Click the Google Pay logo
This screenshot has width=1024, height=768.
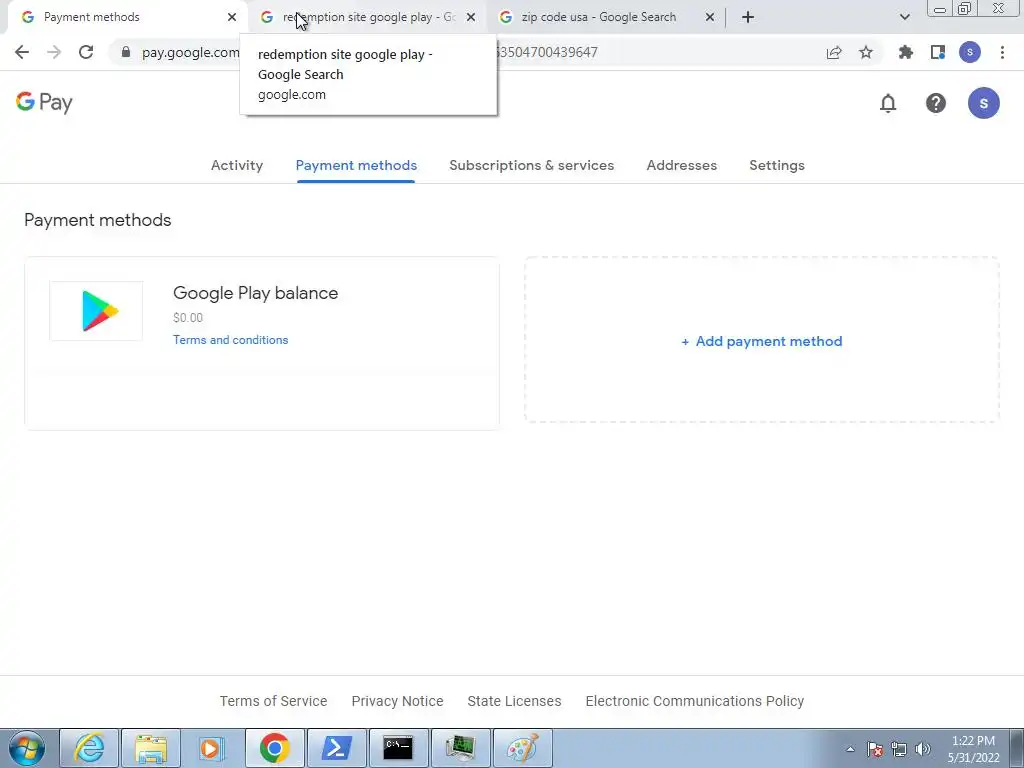point(44,103)
